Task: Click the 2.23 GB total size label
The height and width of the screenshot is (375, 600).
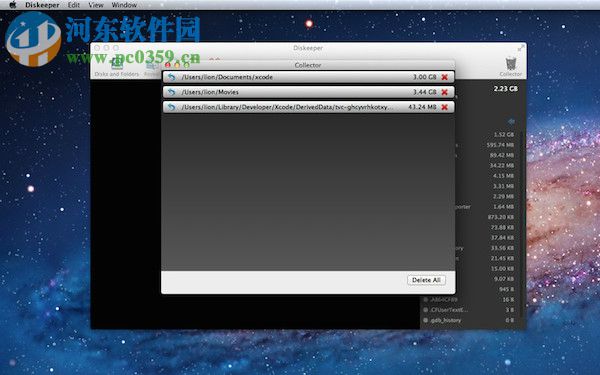Action: point(505,89)
